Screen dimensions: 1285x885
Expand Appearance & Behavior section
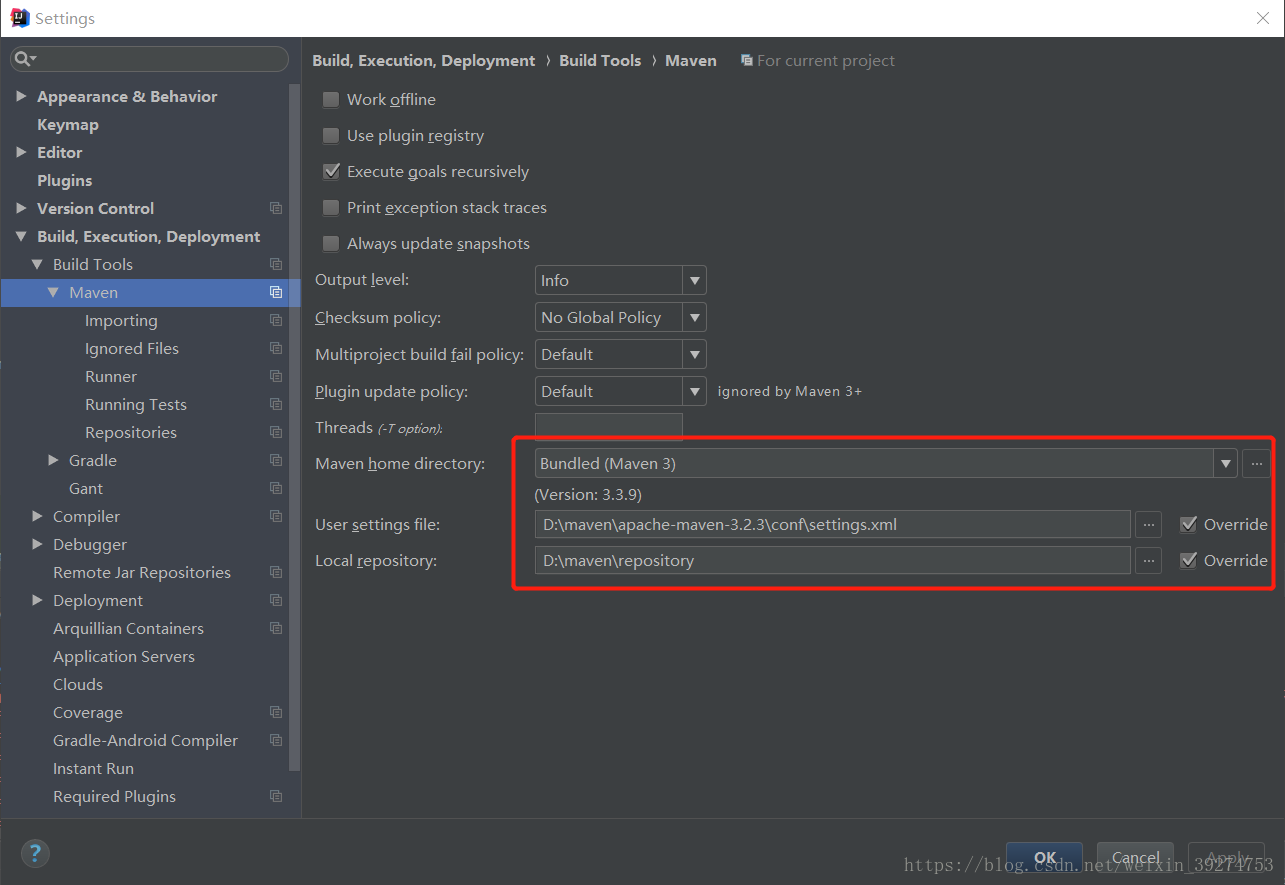point(22,96)
